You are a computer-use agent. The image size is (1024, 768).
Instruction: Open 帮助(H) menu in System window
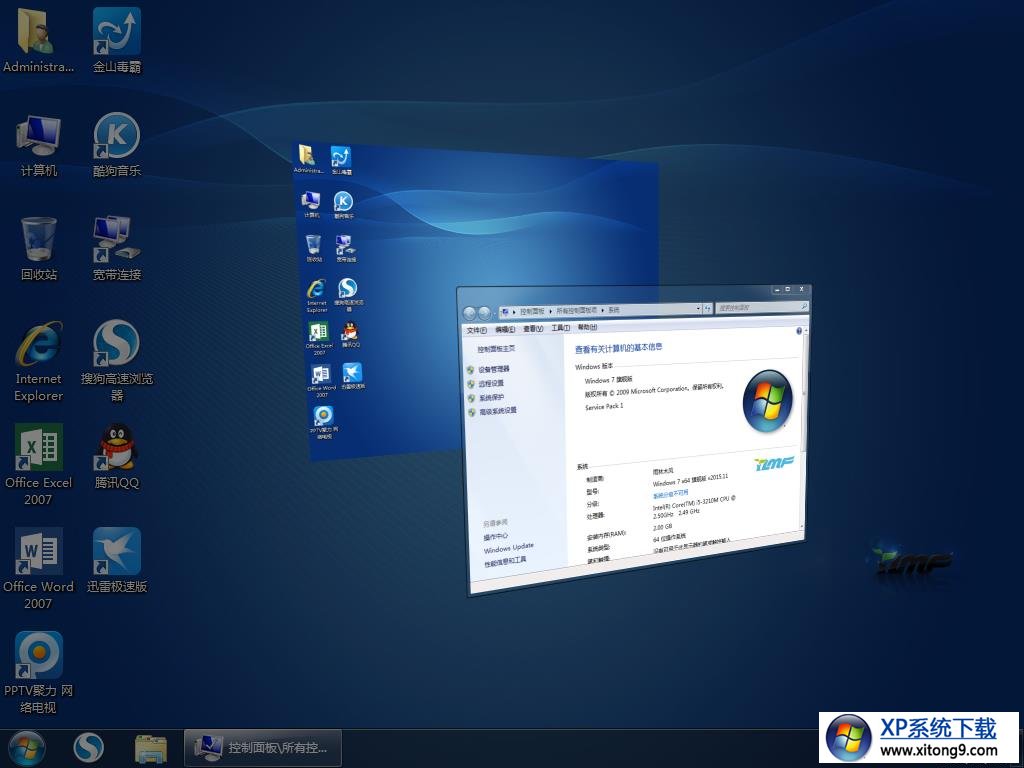click(587, 327)
